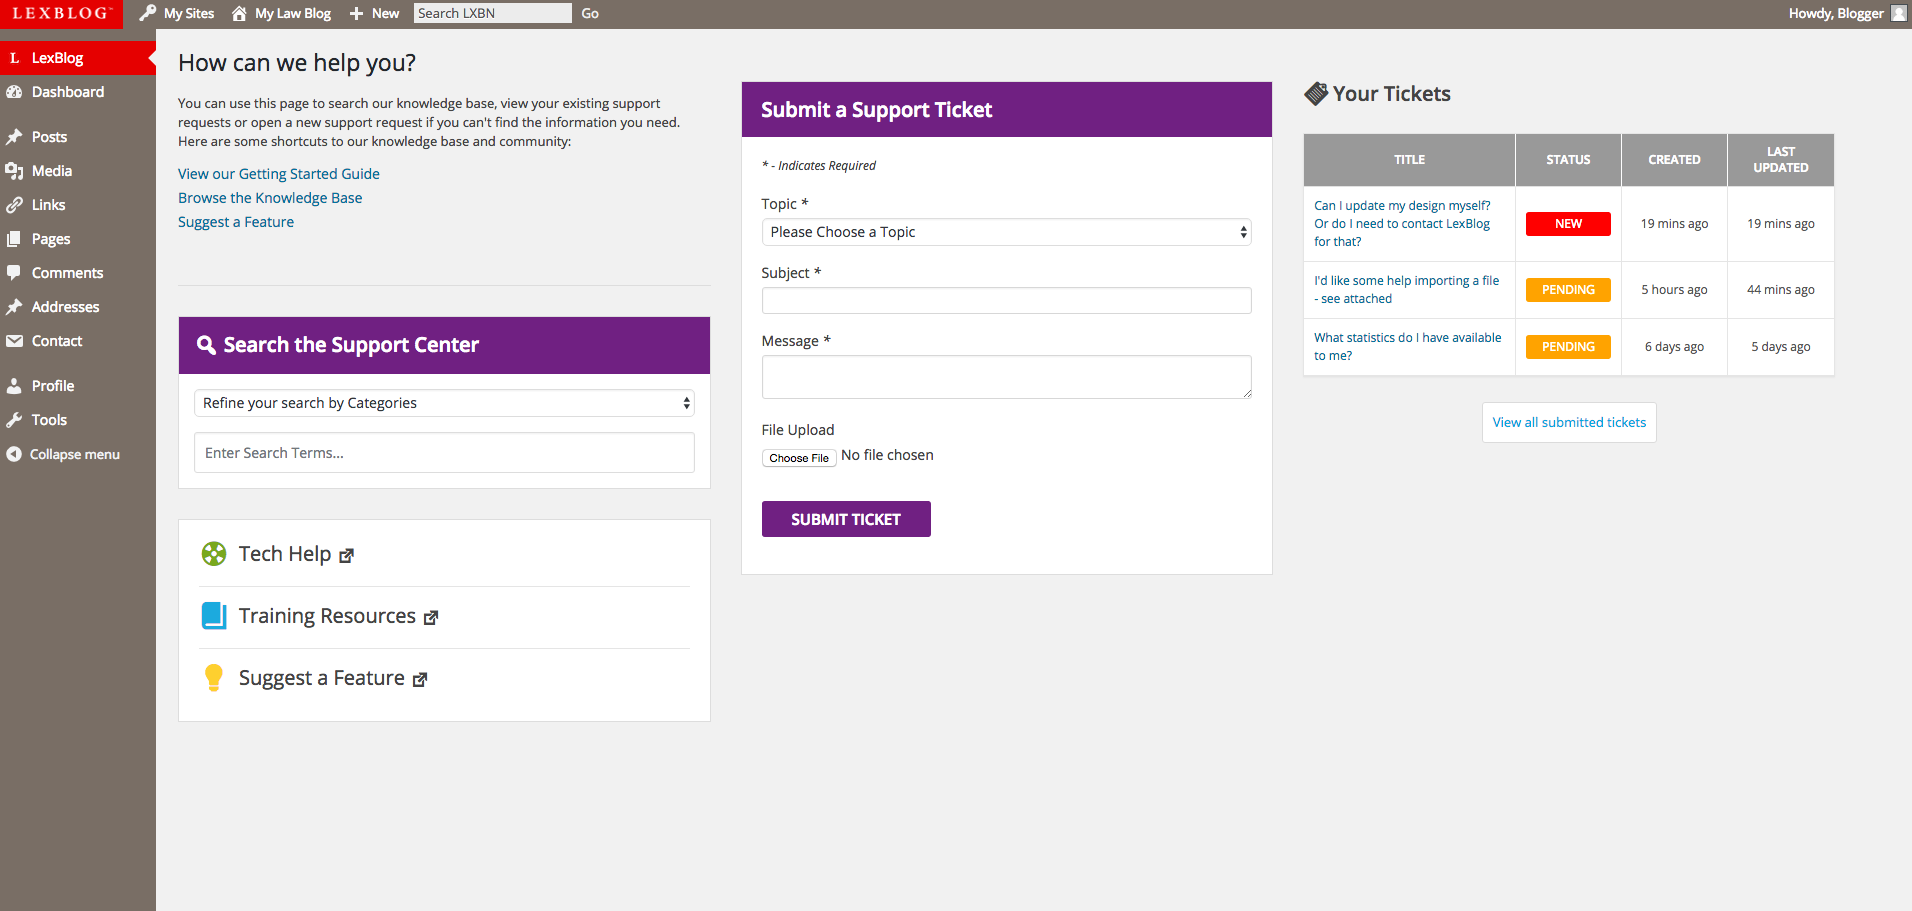Click PENDING badge for the statistics ticket
This screenshot has height=911, width=1912.
tap(1568, 347)
